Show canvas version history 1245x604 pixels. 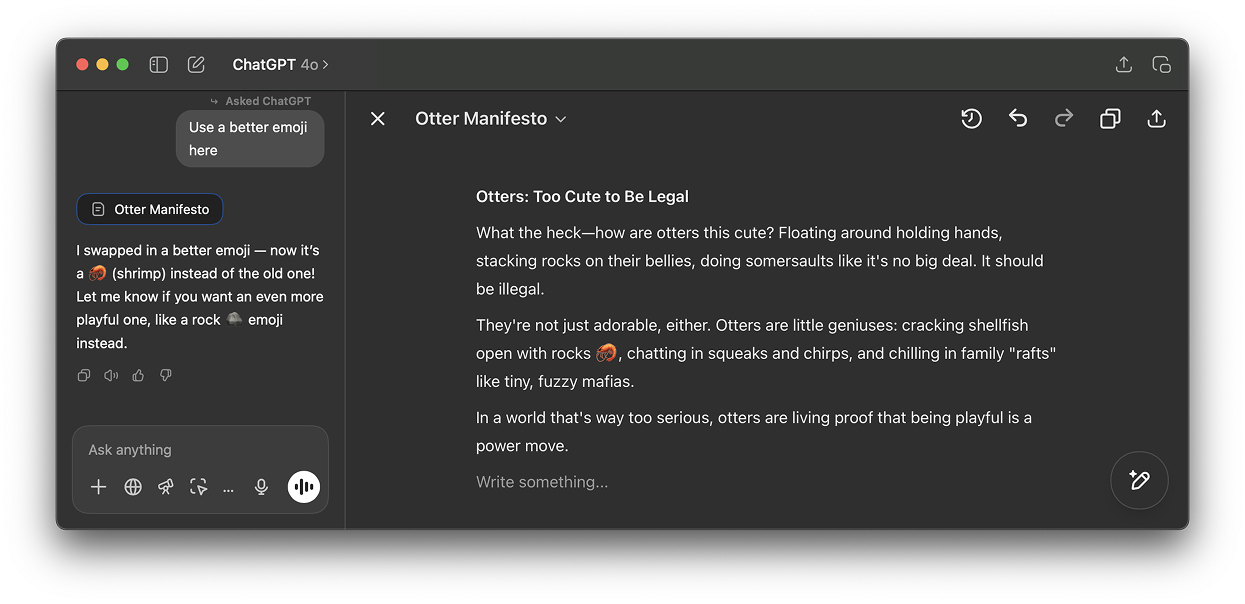971,119
